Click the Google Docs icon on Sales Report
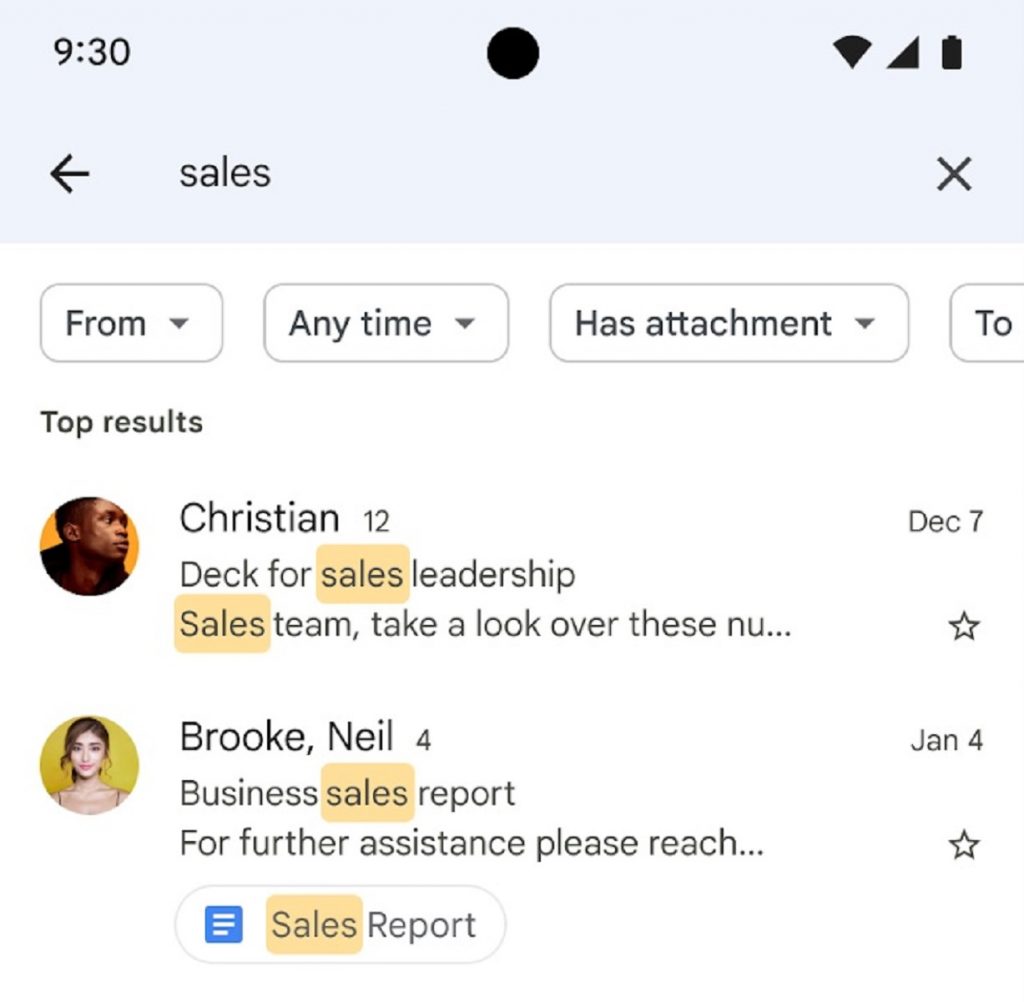1024x1002 pixels. click(x=222, y=923)
